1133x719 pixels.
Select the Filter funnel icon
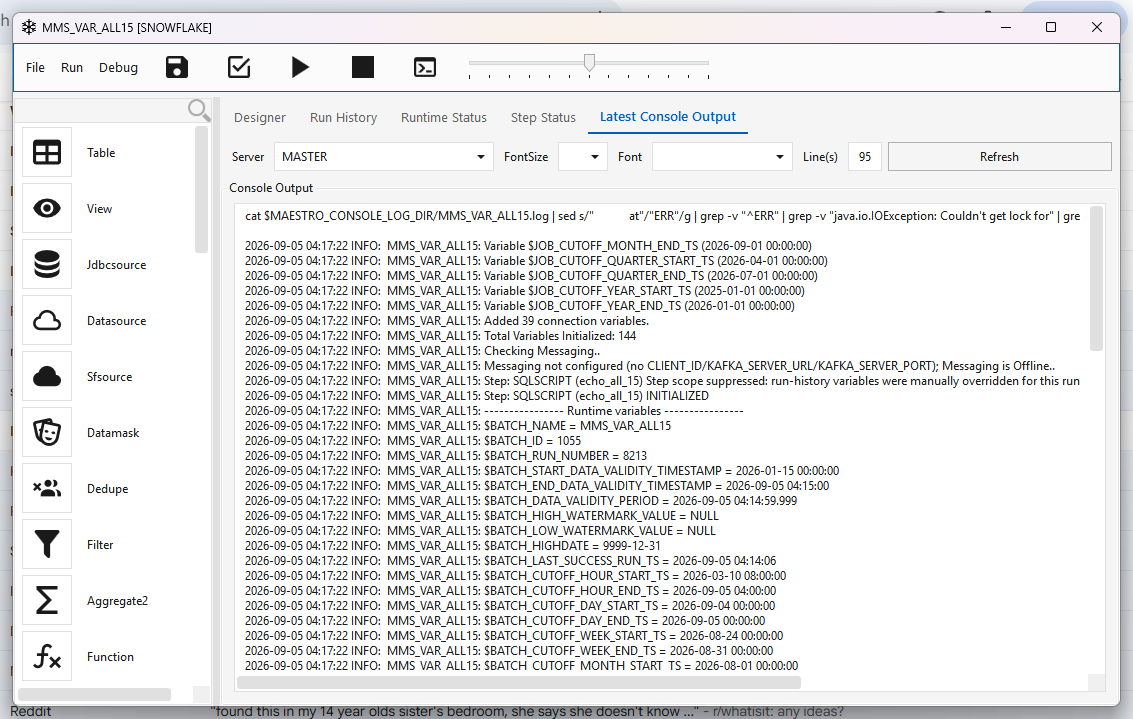[x=47, y=544]
